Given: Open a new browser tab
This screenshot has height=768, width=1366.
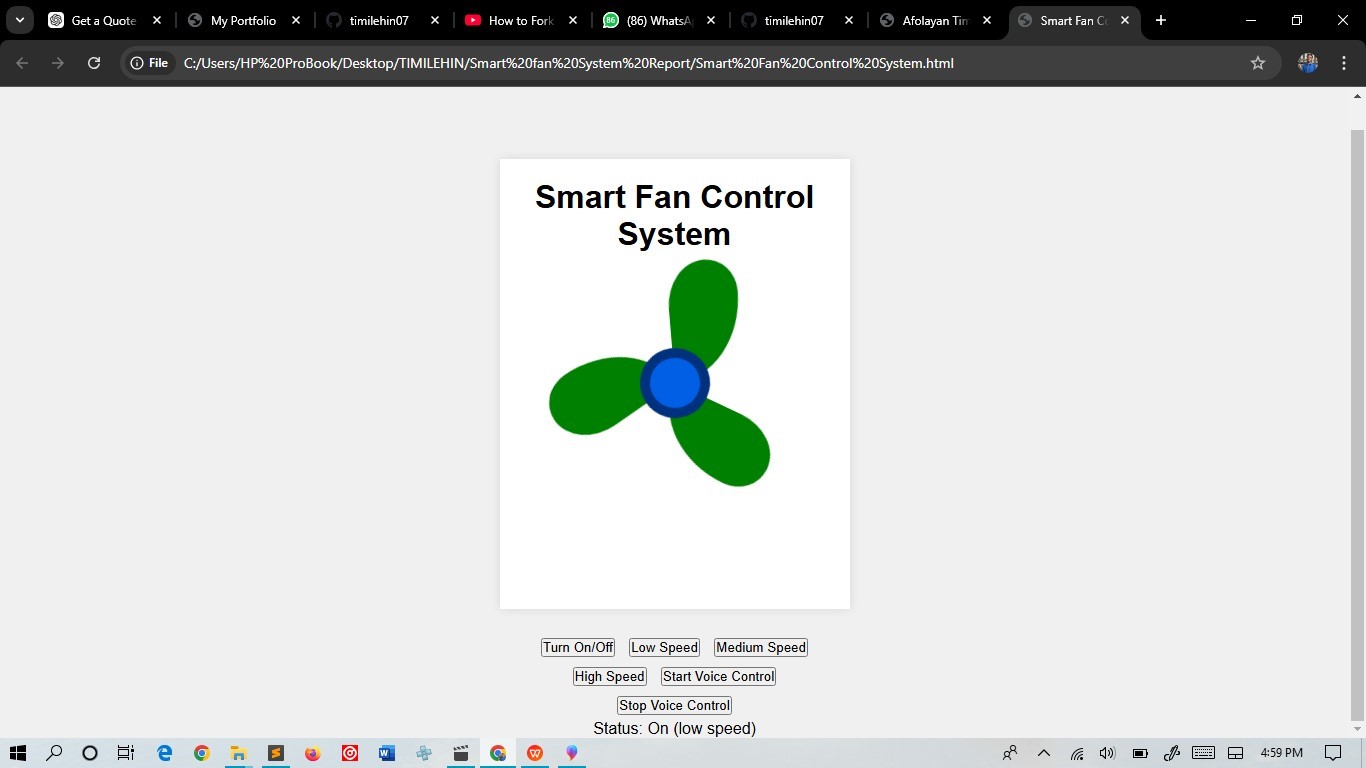Looking at the screenshot, I should click(x=1161, y=20).
